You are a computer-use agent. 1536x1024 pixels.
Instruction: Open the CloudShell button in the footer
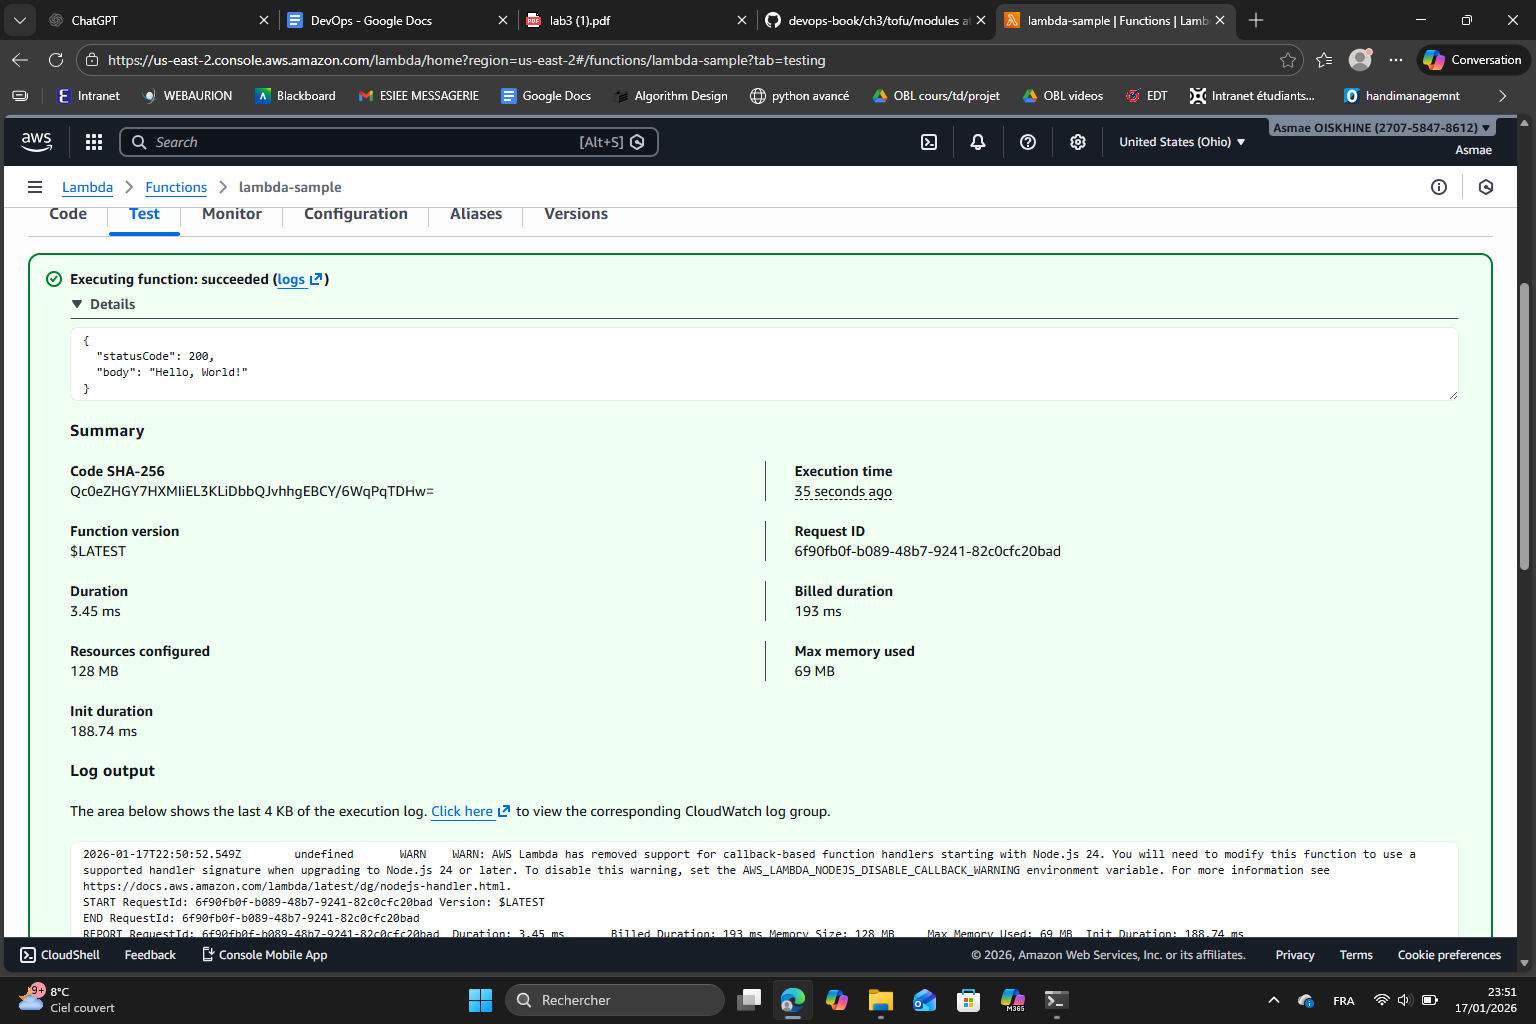click(59, 954)
